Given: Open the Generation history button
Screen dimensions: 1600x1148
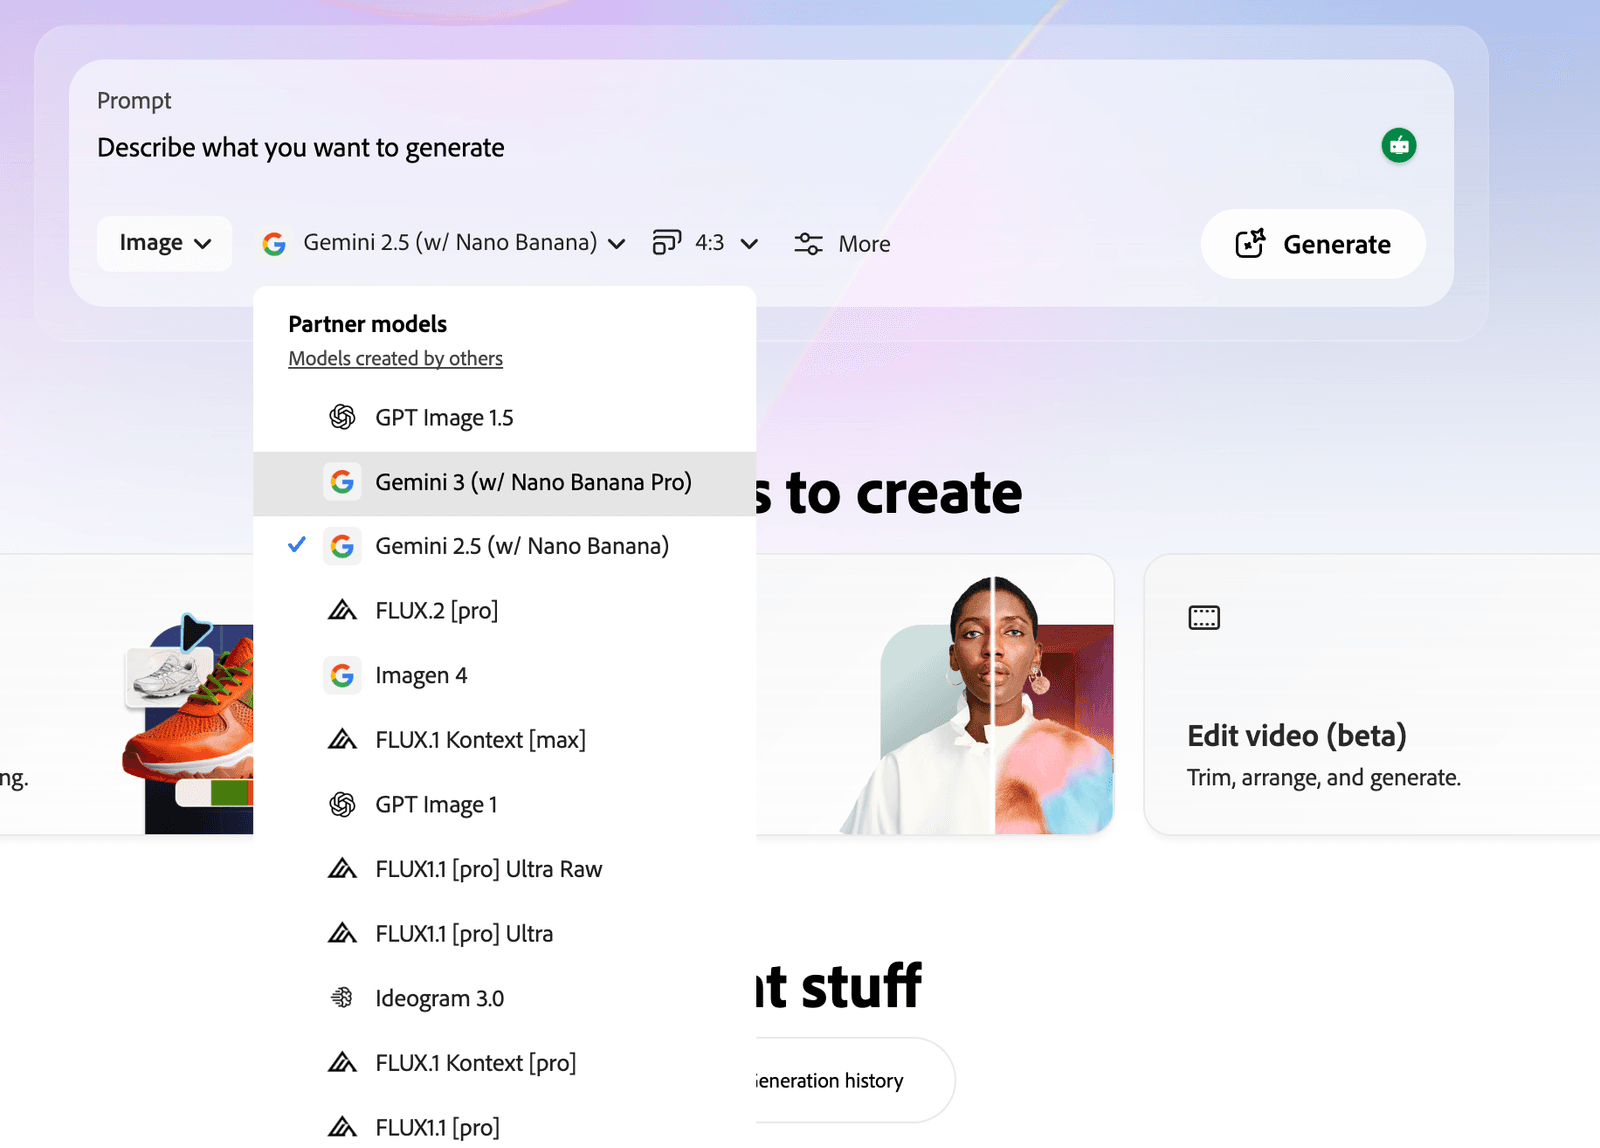Looking at the screenshot, I should pyautogui.click(x=855, y=1081).
